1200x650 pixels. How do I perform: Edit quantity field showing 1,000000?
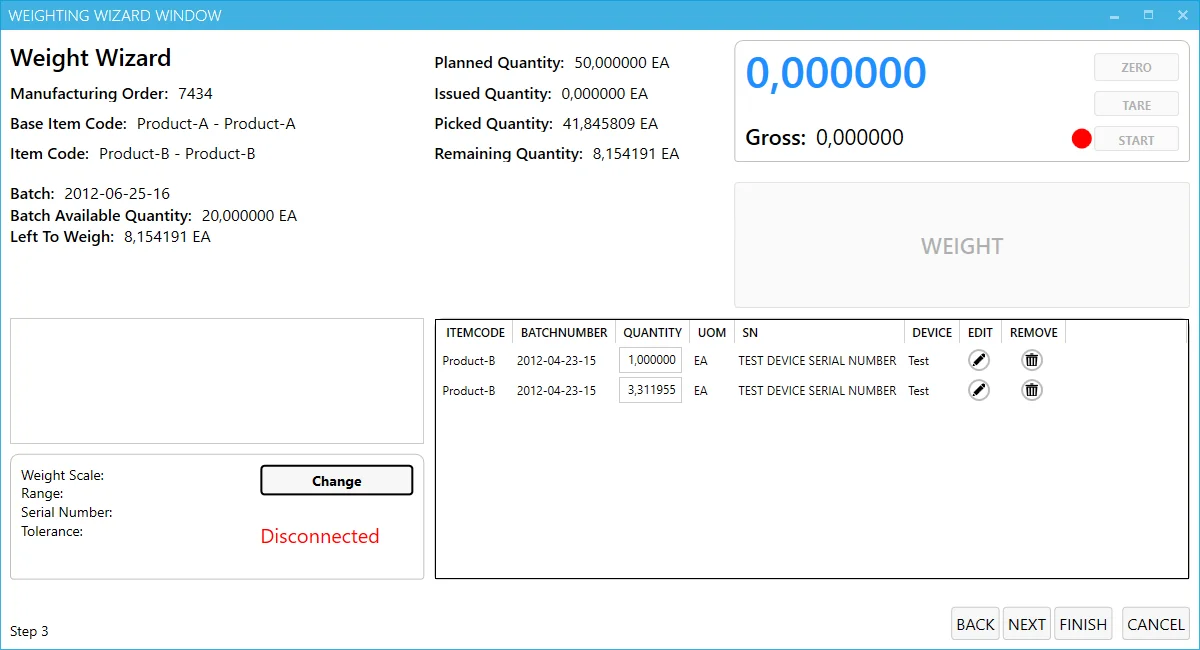[x=651, y=360]
